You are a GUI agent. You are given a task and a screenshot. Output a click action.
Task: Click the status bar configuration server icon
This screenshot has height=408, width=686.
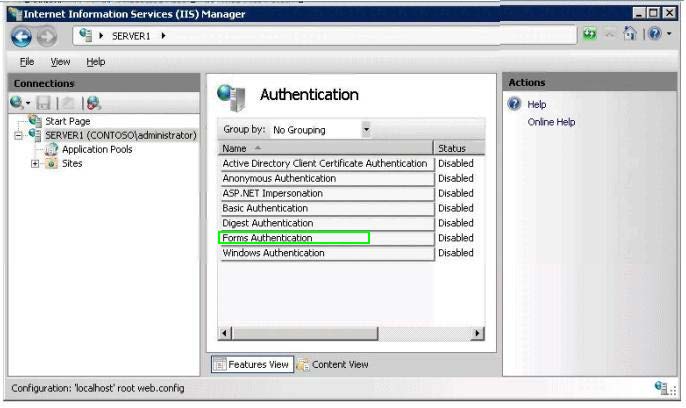pos(661,387)
